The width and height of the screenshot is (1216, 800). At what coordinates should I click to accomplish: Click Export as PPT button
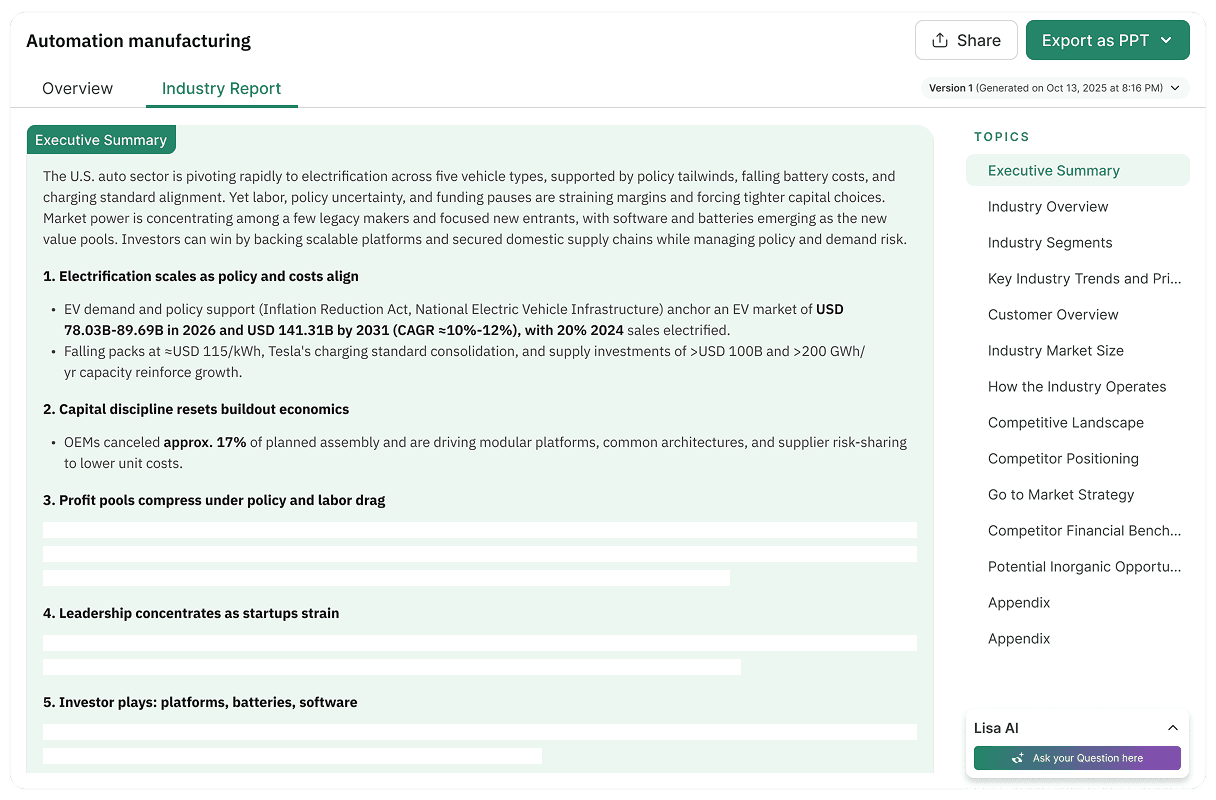point(1108,40)
